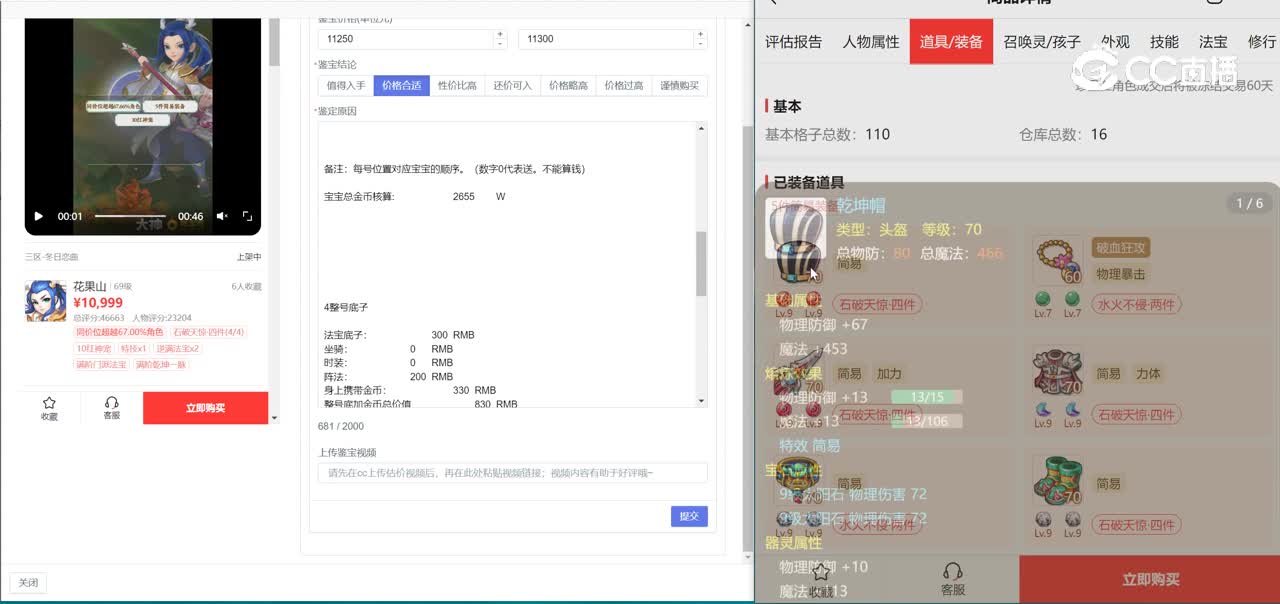Click the 花果山 character avatar
Viewport: 1280px width, 604px height.
click(45, 300)
